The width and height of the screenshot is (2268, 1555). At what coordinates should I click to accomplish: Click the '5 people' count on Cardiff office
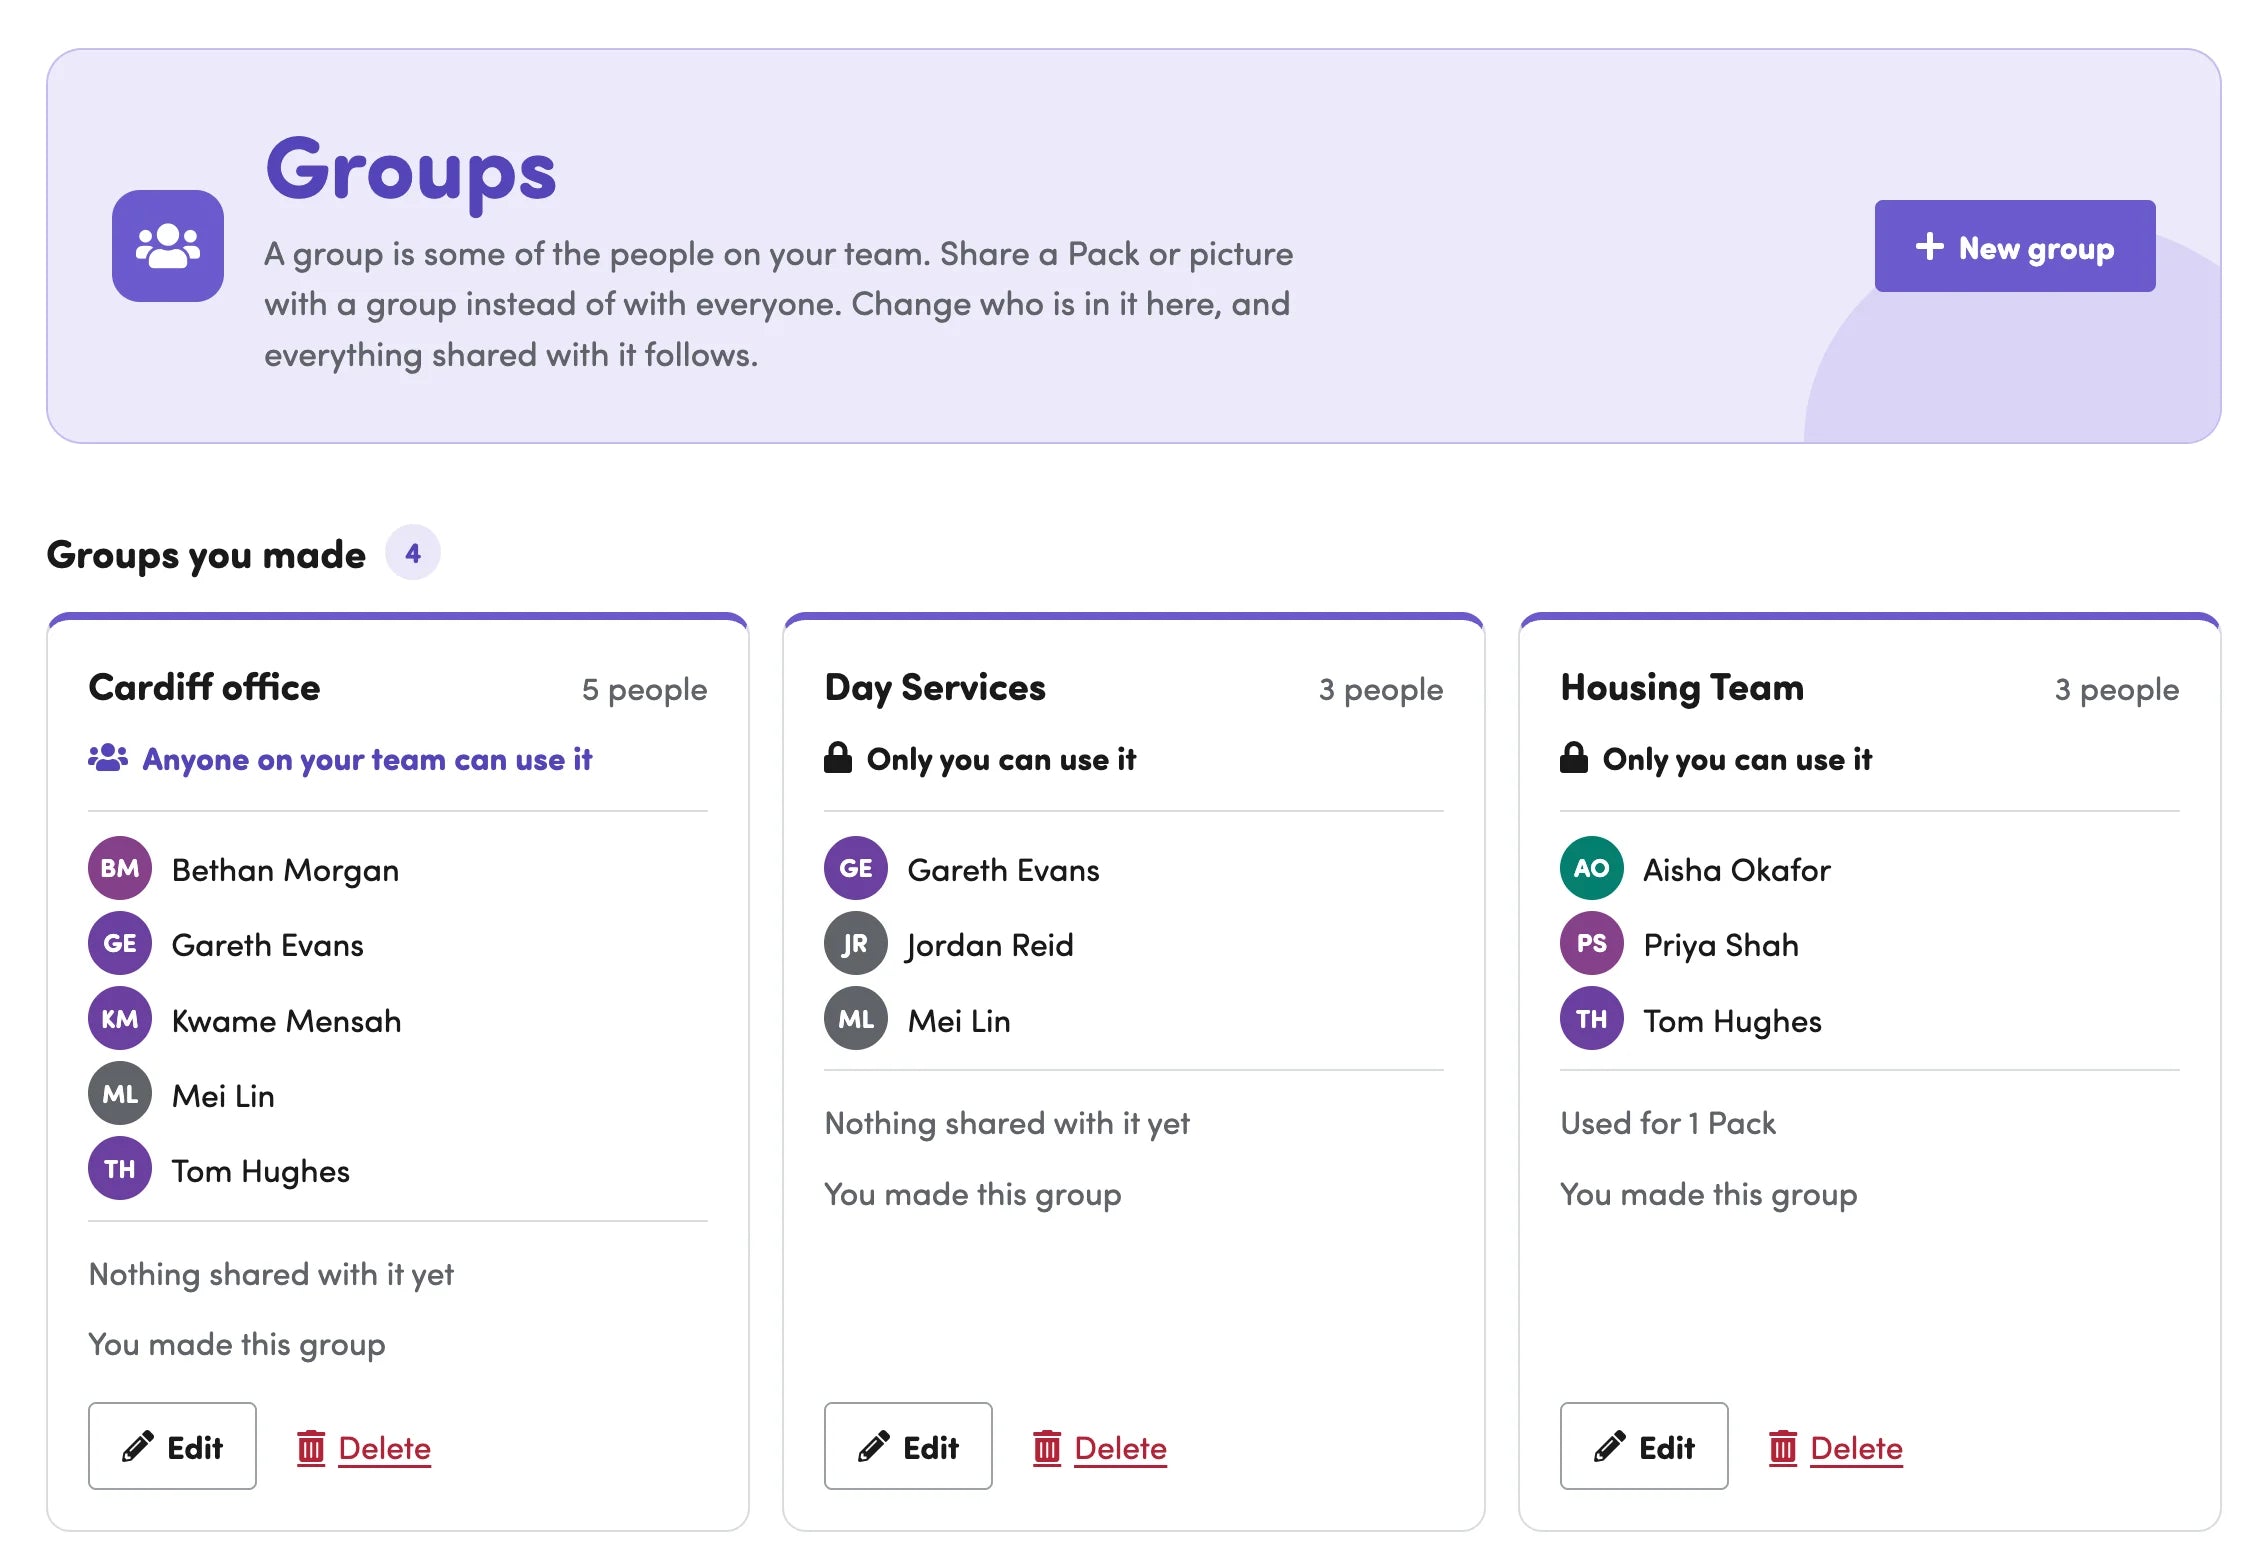tap(644, 690)
